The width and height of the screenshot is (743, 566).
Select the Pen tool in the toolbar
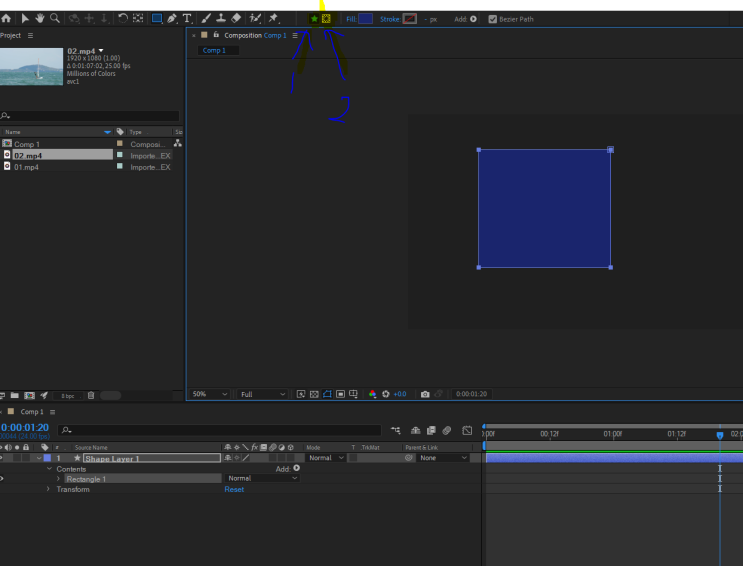click(x=171, y=18)
